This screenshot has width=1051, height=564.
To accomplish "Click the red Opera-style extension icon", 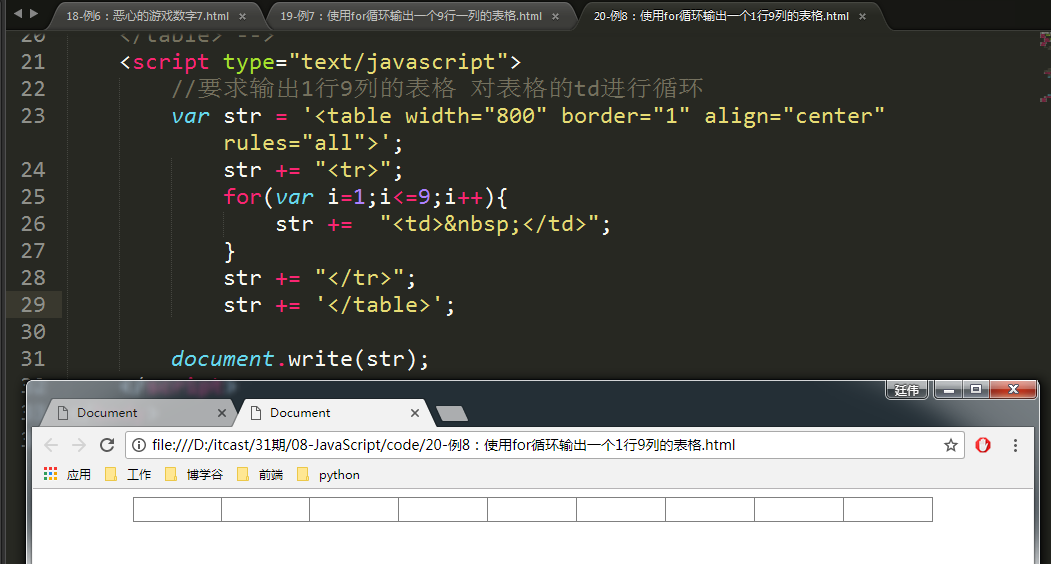I will click(x=983, y=445).
